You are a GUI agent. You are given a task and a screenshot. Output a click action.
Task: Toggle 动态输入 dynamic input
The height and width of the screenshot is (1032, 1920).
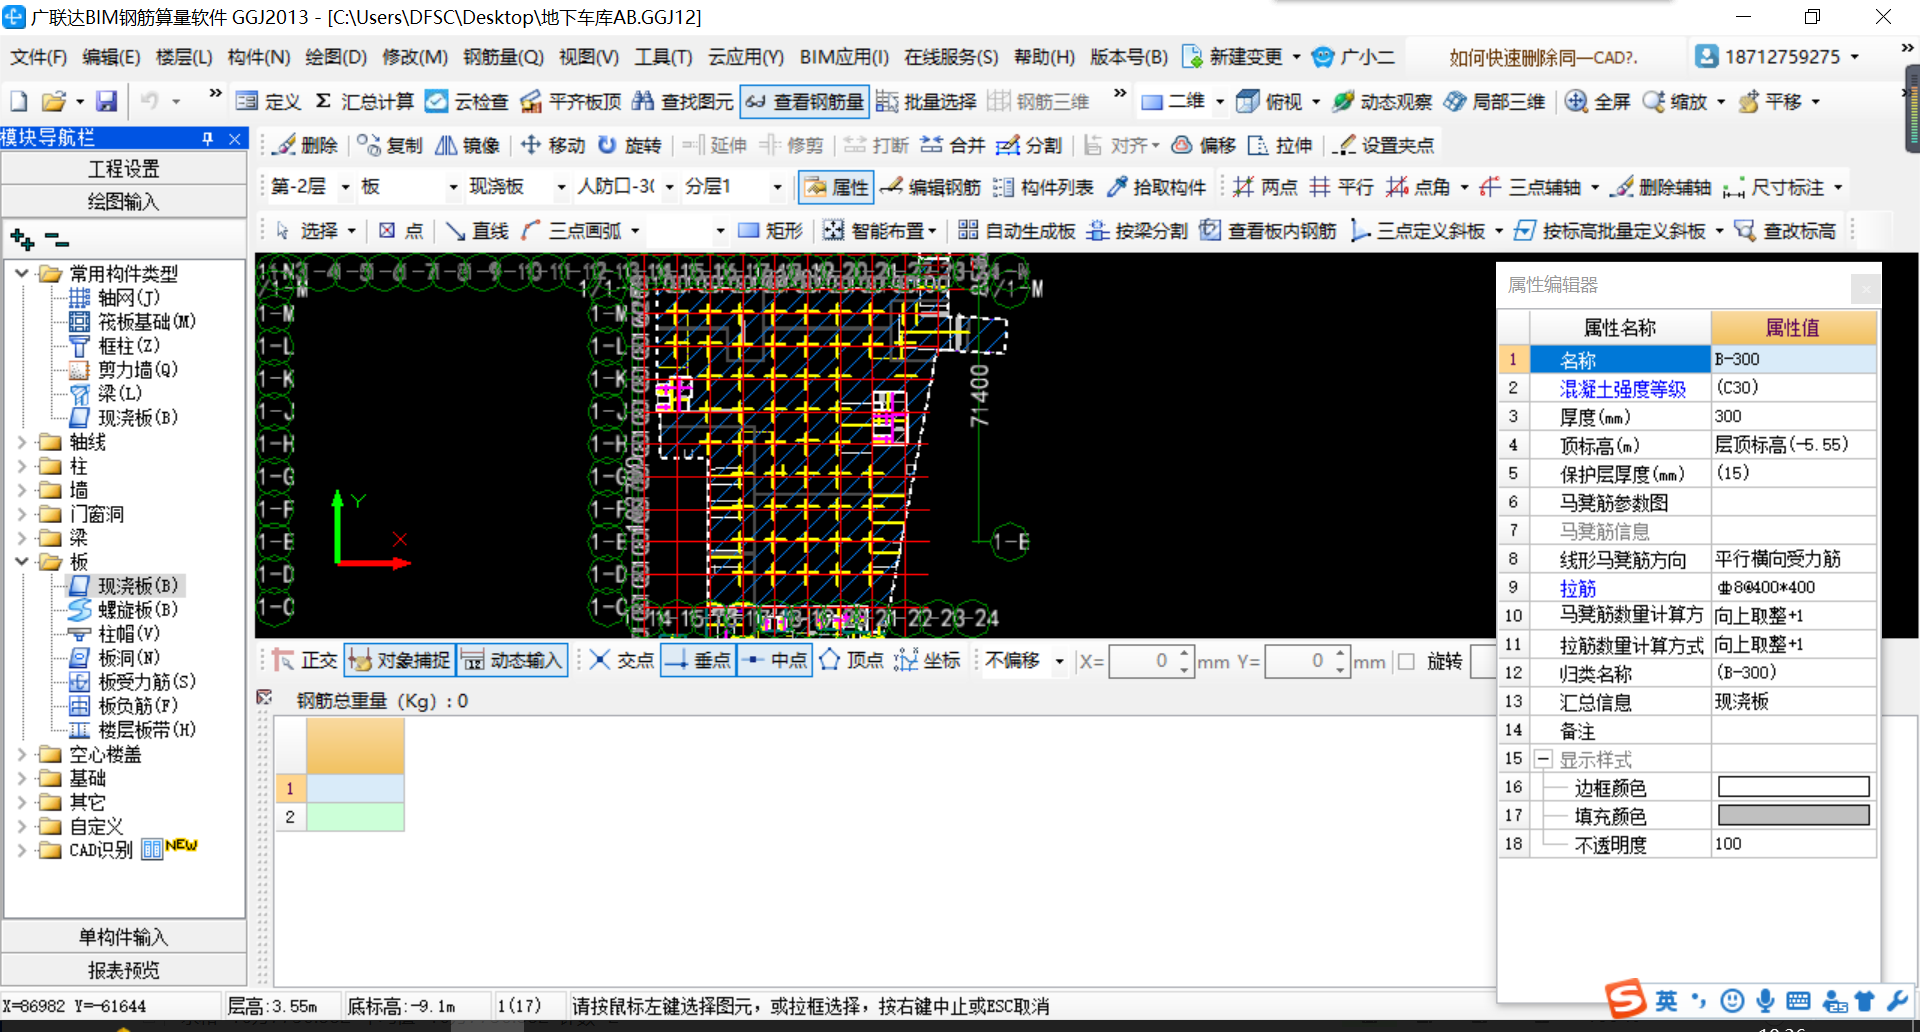[512, 660]
